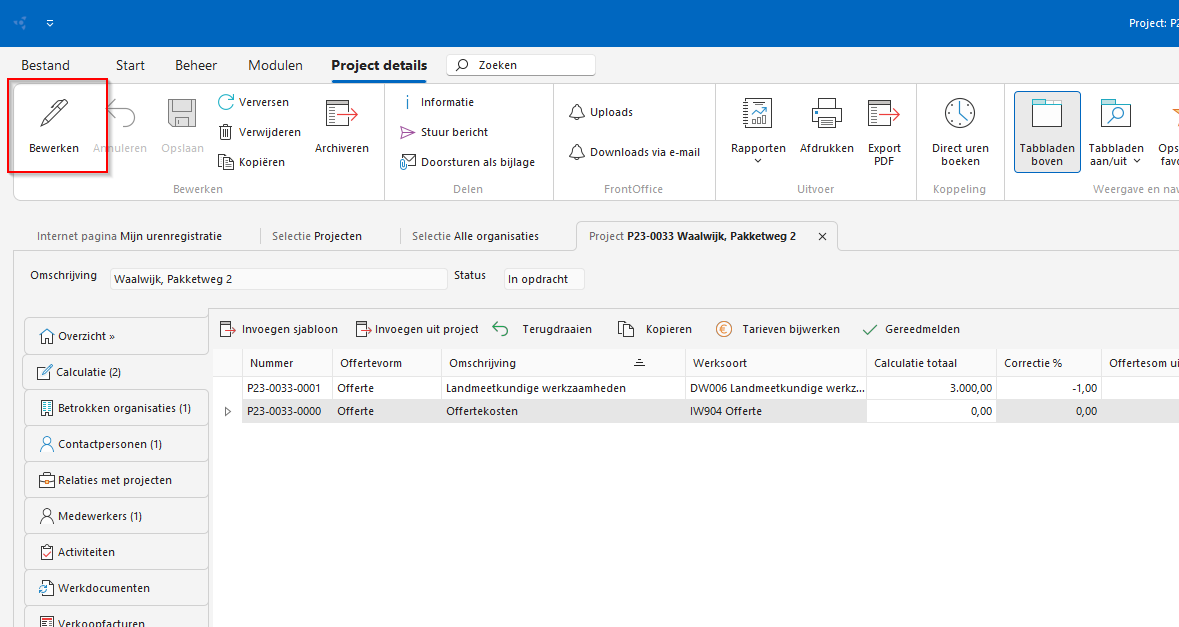Screen dimensions: 1179x627
Task: Open Uploads notifications
Action: pos(601,112)
